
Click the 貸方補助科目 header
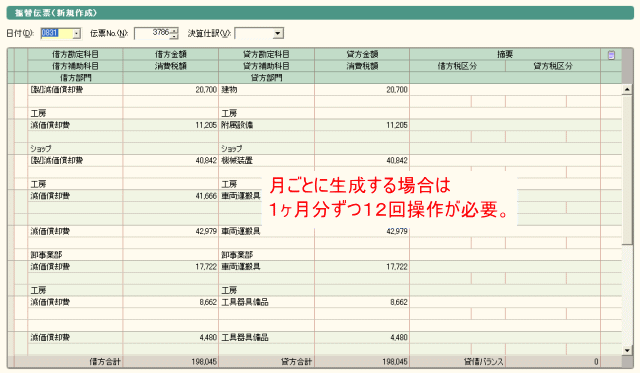[x=266, y=66]
